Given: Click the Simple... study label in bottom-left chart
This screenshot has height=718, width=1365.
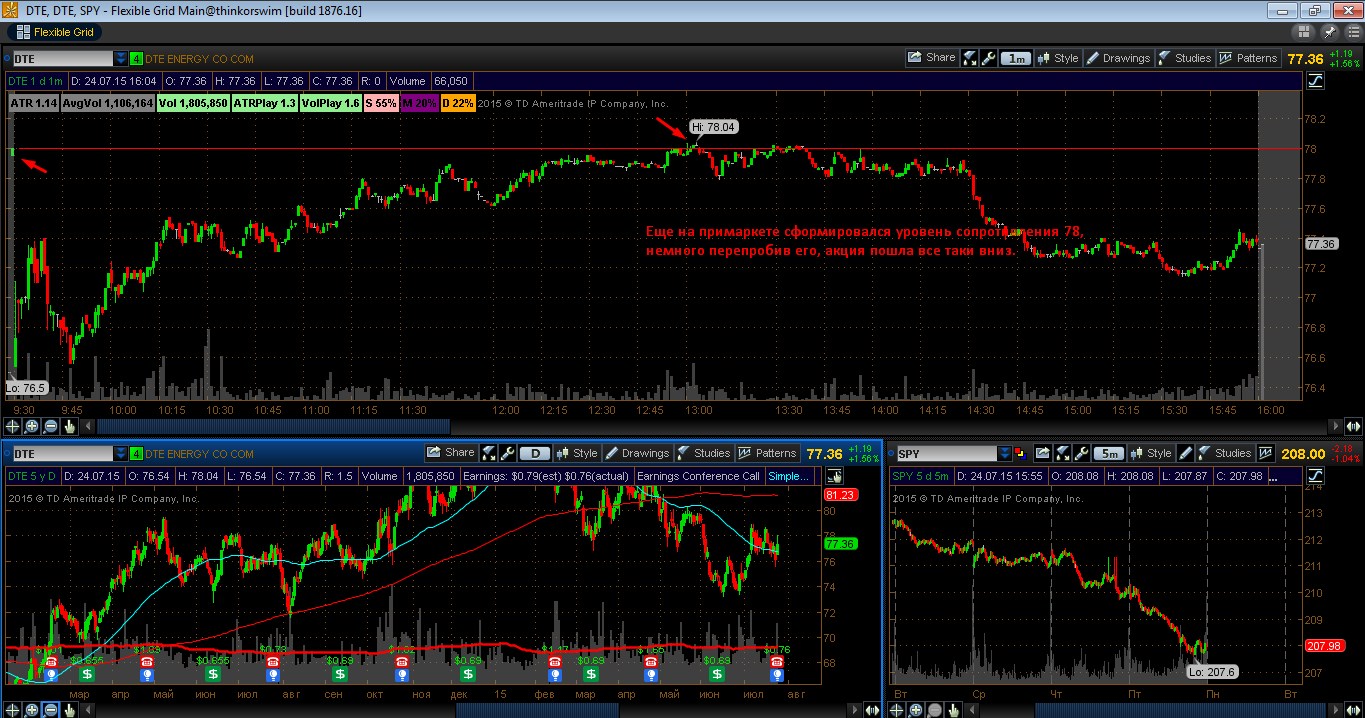Looking at the screenshot, I should [789, 476].
